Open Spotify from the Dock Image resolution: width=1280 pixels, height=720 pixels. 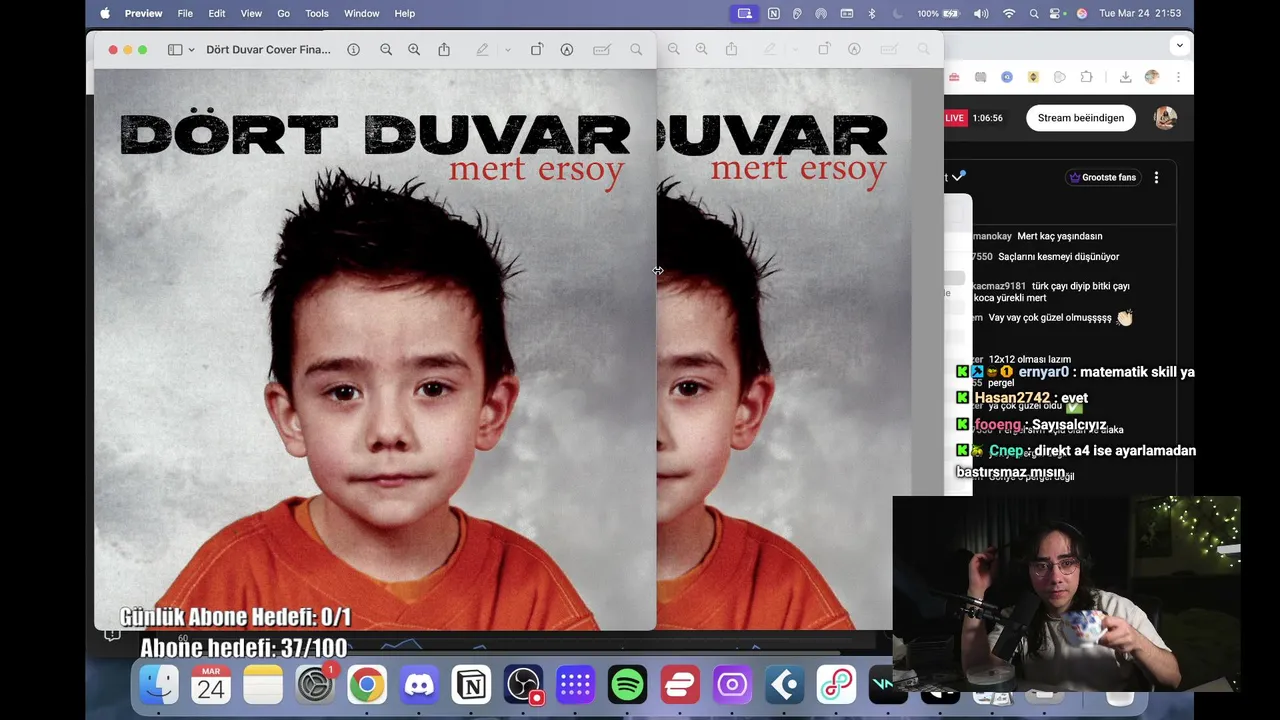click(627, 685)
